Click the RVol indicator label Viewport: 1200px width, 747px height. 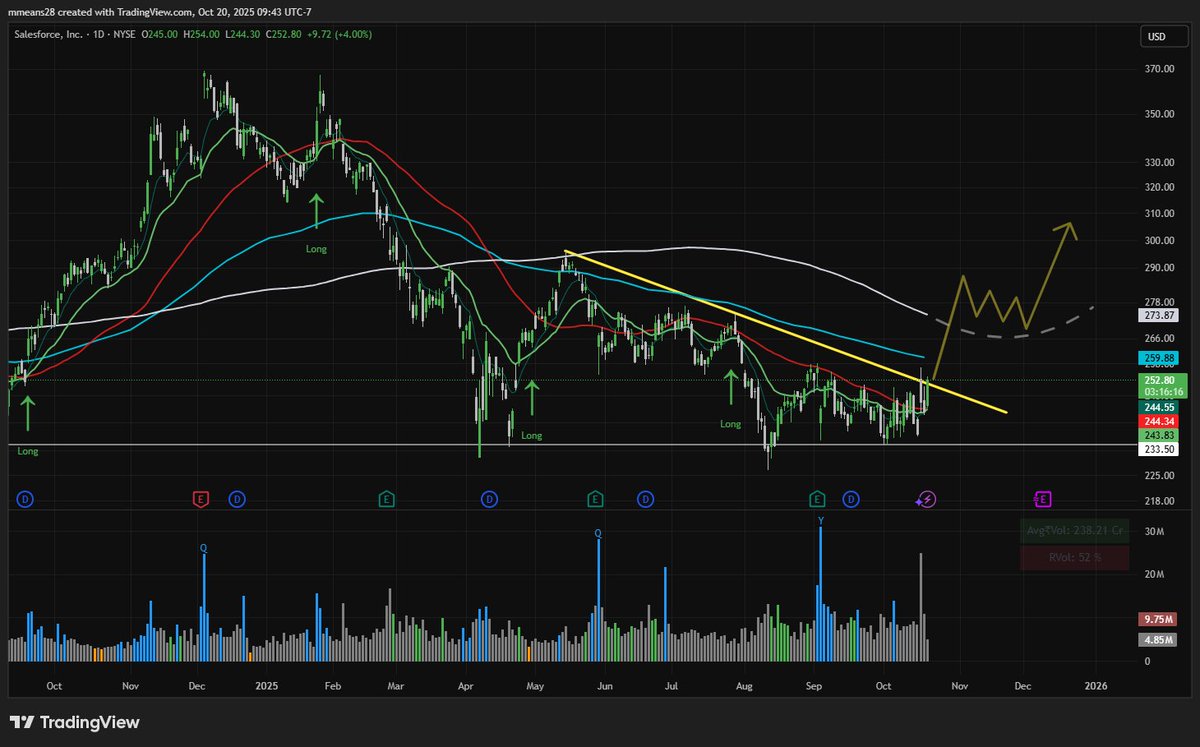tap(1075, 558)
